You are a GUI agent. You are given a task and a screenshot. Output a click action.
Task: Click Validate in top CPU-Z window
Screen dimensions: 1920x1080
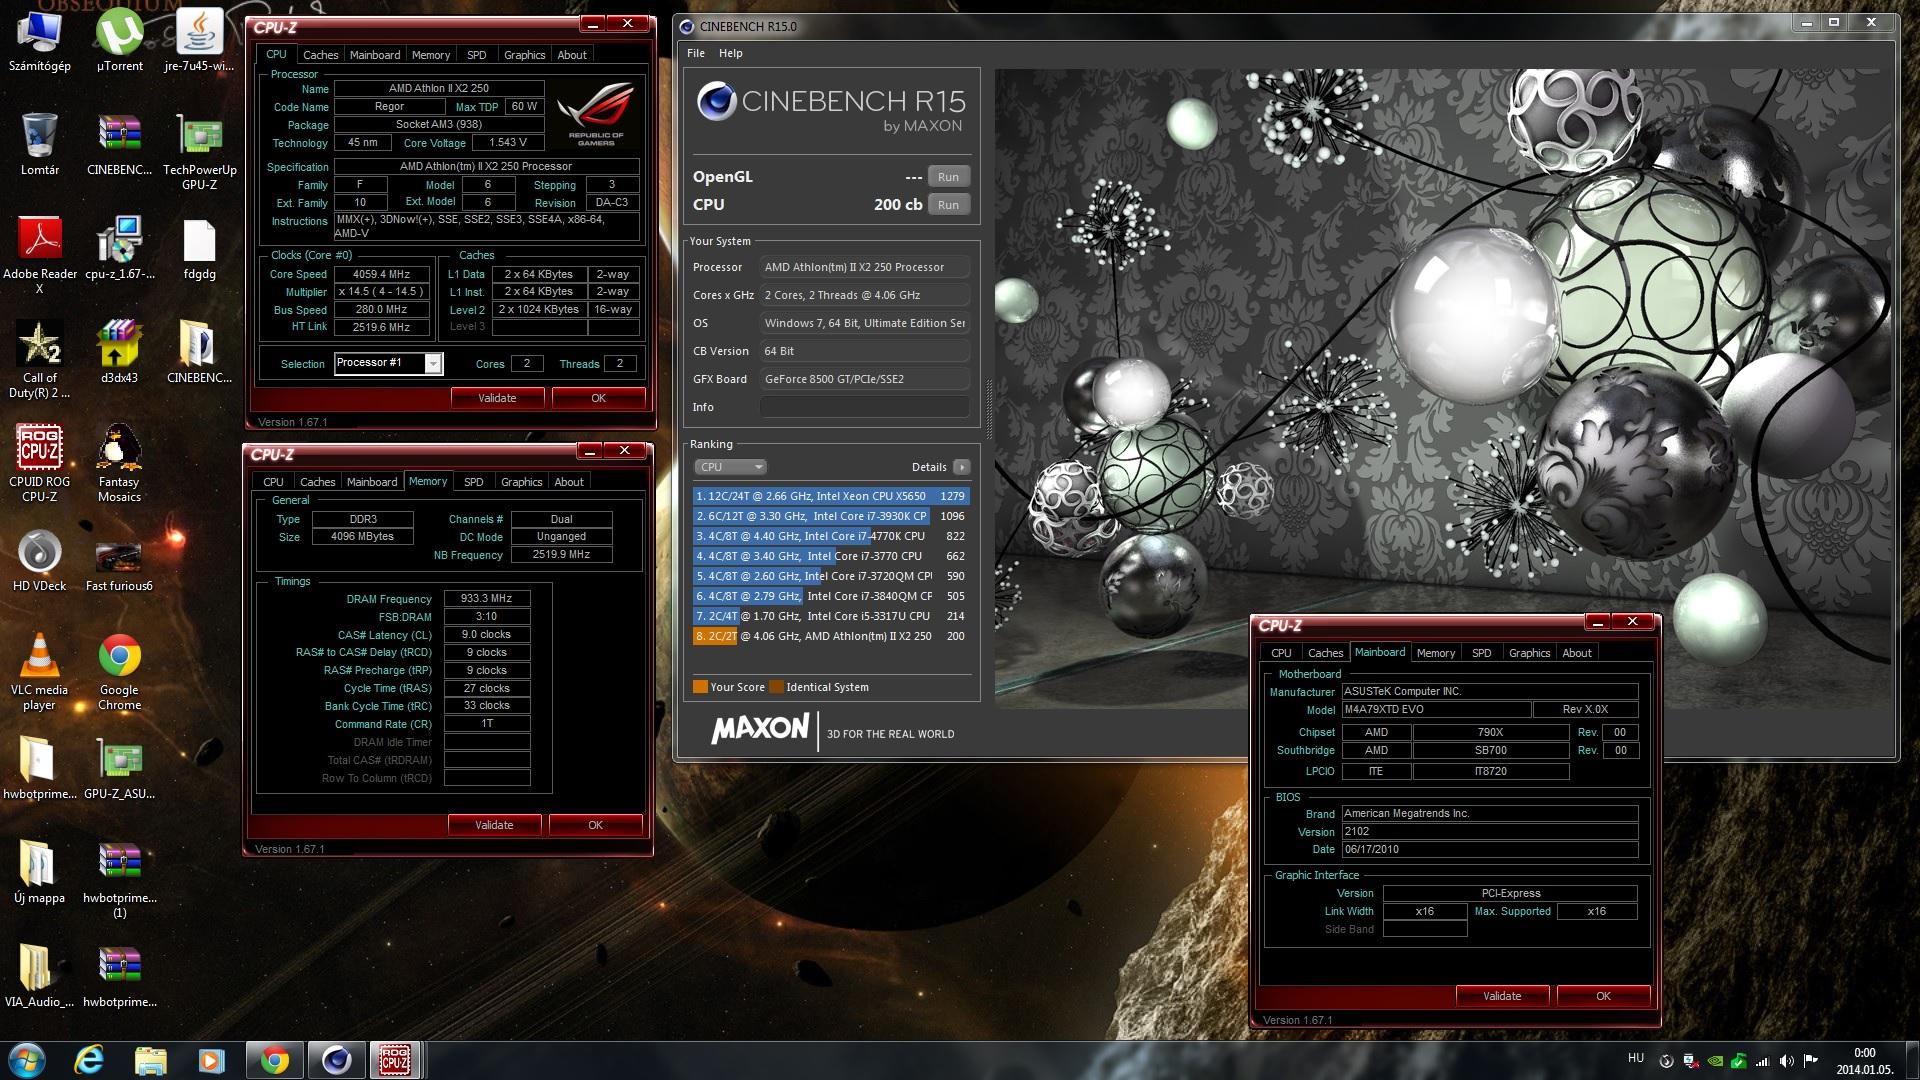tap(497, 398)
